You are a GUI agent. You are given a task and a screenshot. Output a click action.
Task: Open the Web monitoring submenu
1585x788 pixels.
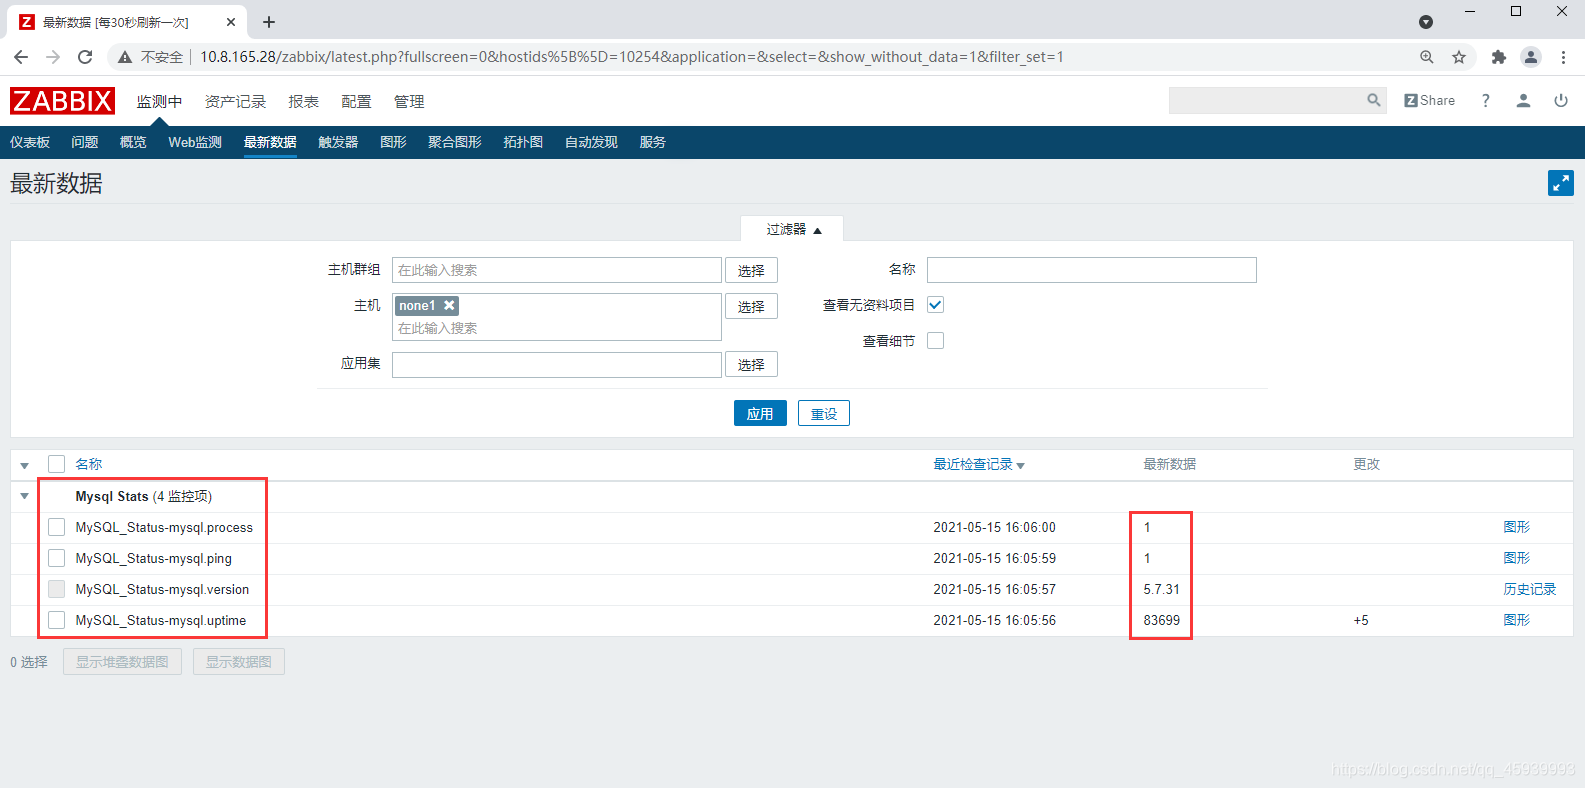click(195, 142)
